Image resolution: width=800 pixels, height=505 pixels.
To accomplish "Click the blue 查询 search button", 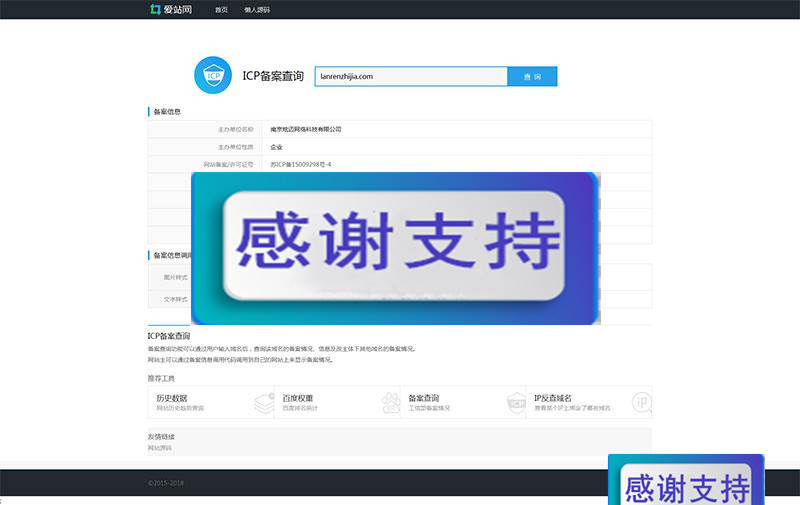I will (x=532, y=77).
